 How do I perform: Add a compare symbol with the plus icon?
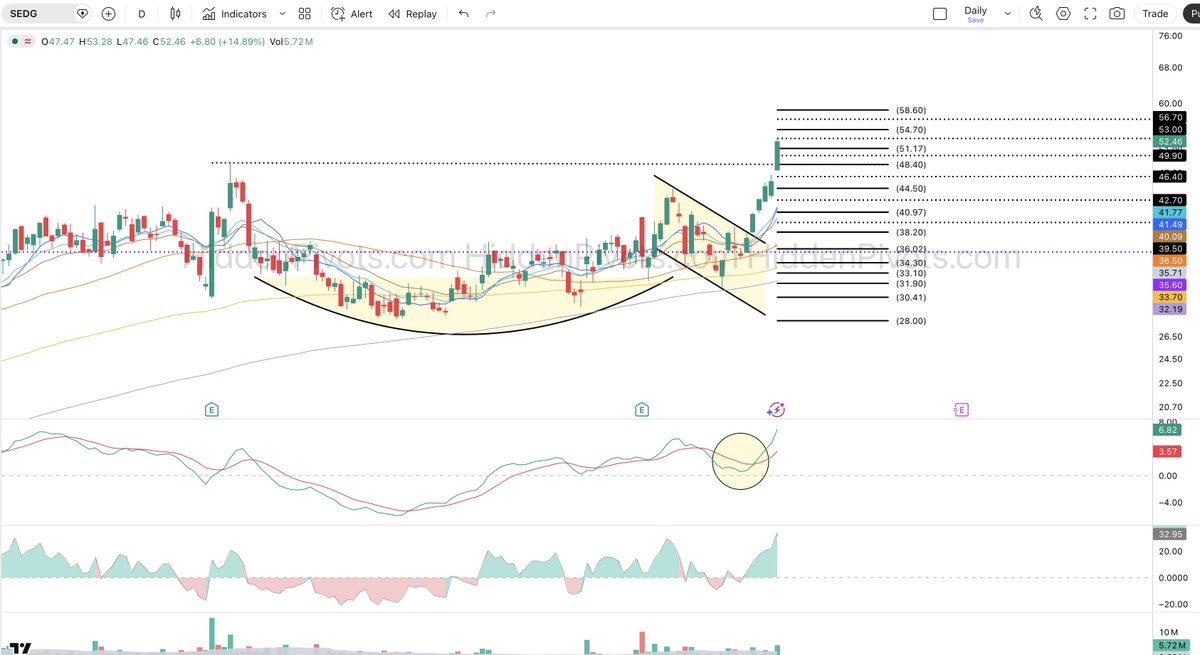(108, 14)
